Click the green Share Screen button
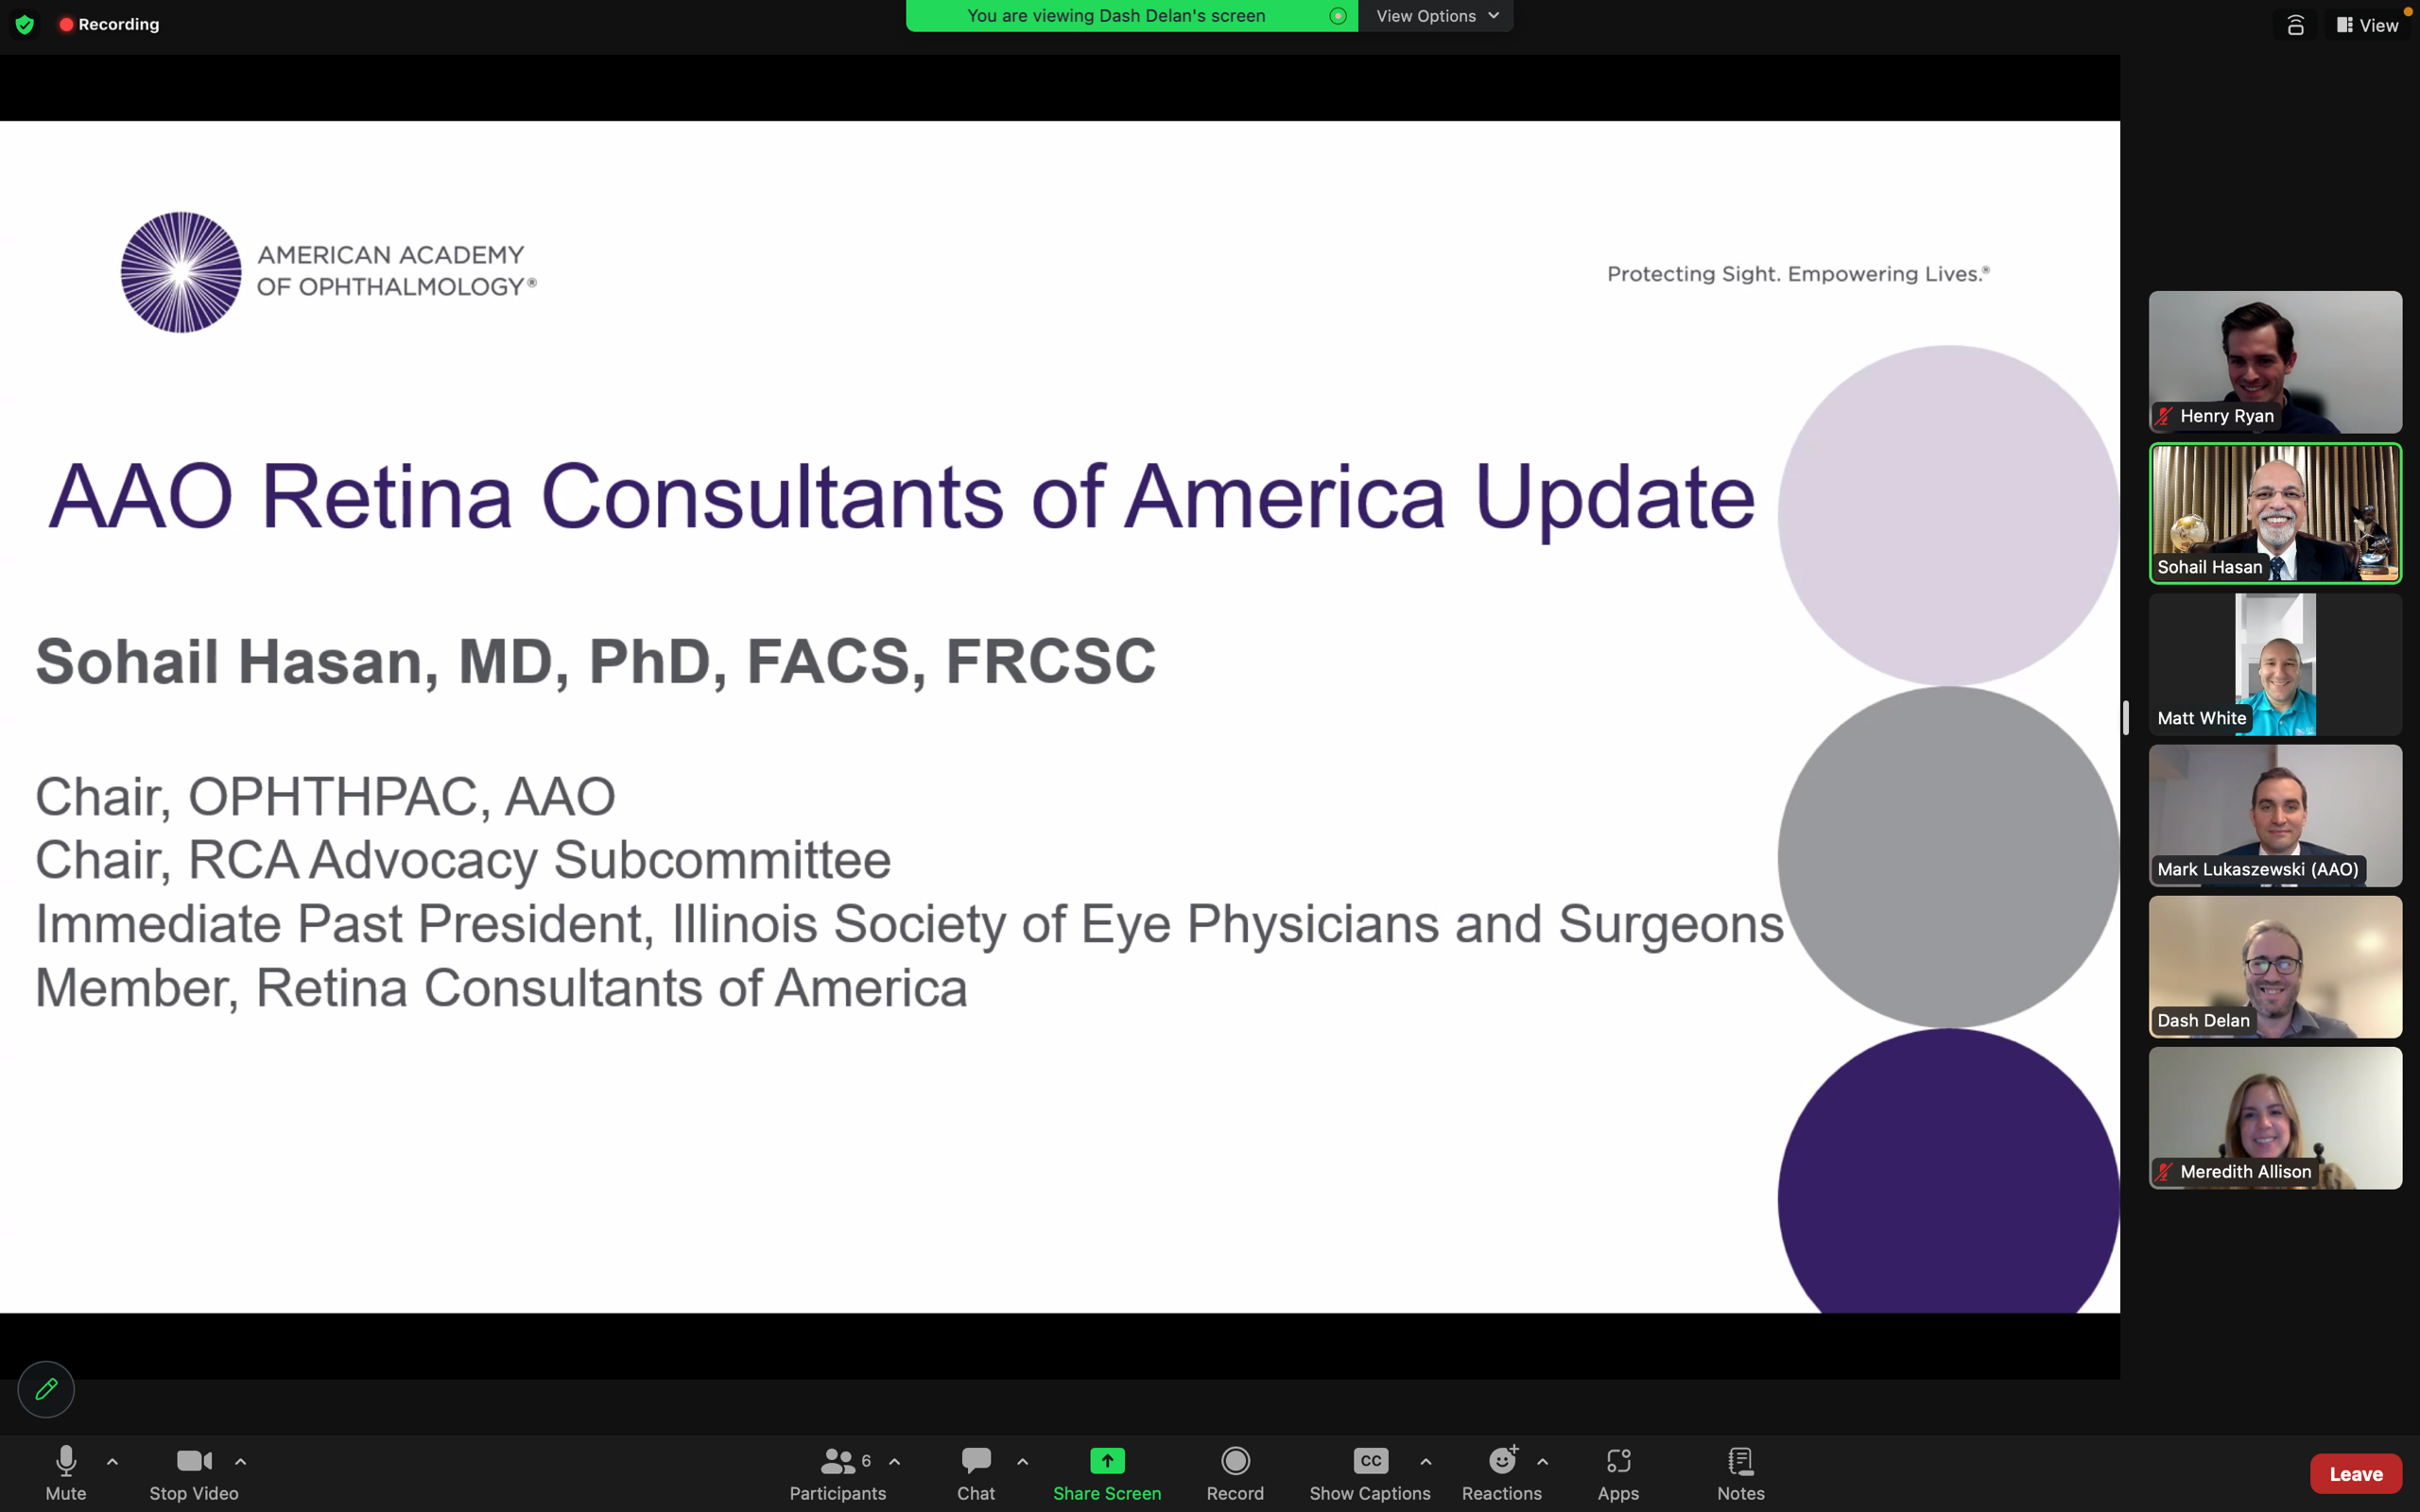2420x1512 pixels. 1107,1473
